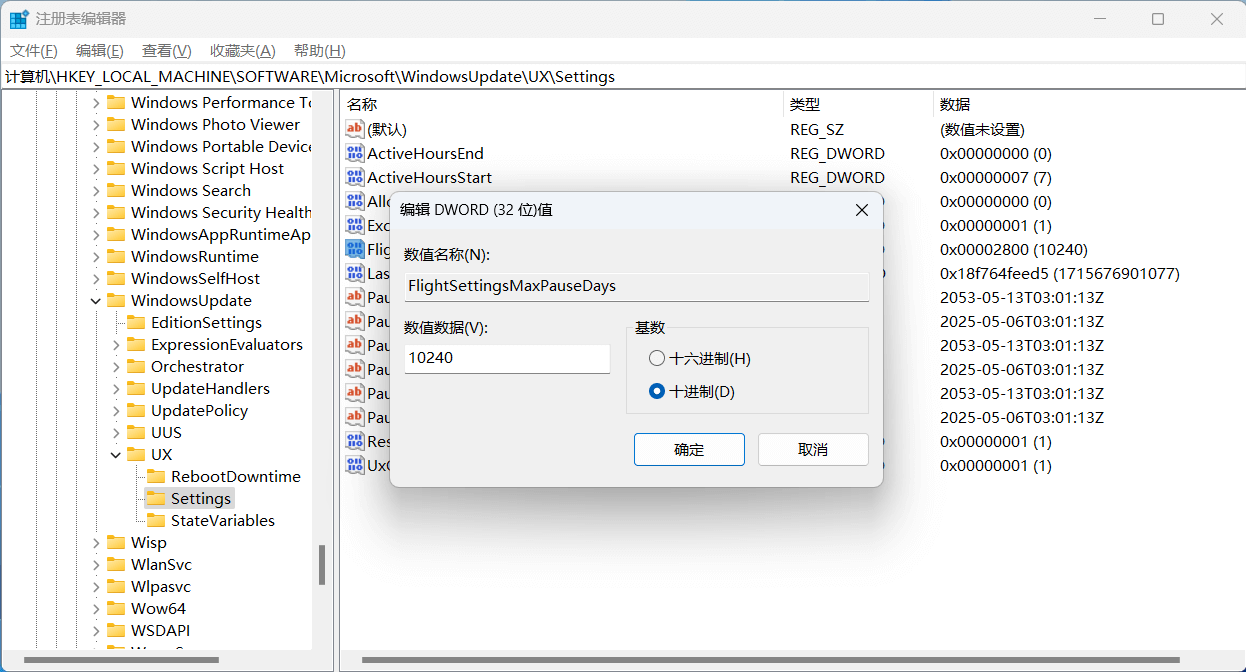This screenshot has height=672, width=1246.
Task: Click the ActiveHoursStart DWORD icon
Action: point(355,177)
